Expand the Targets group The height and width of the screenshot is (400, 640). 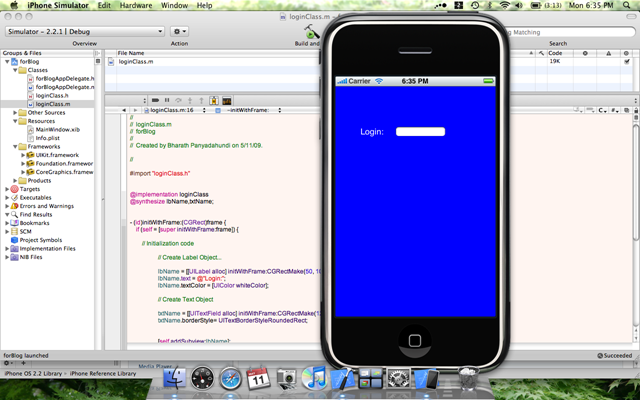click(7, 189)
